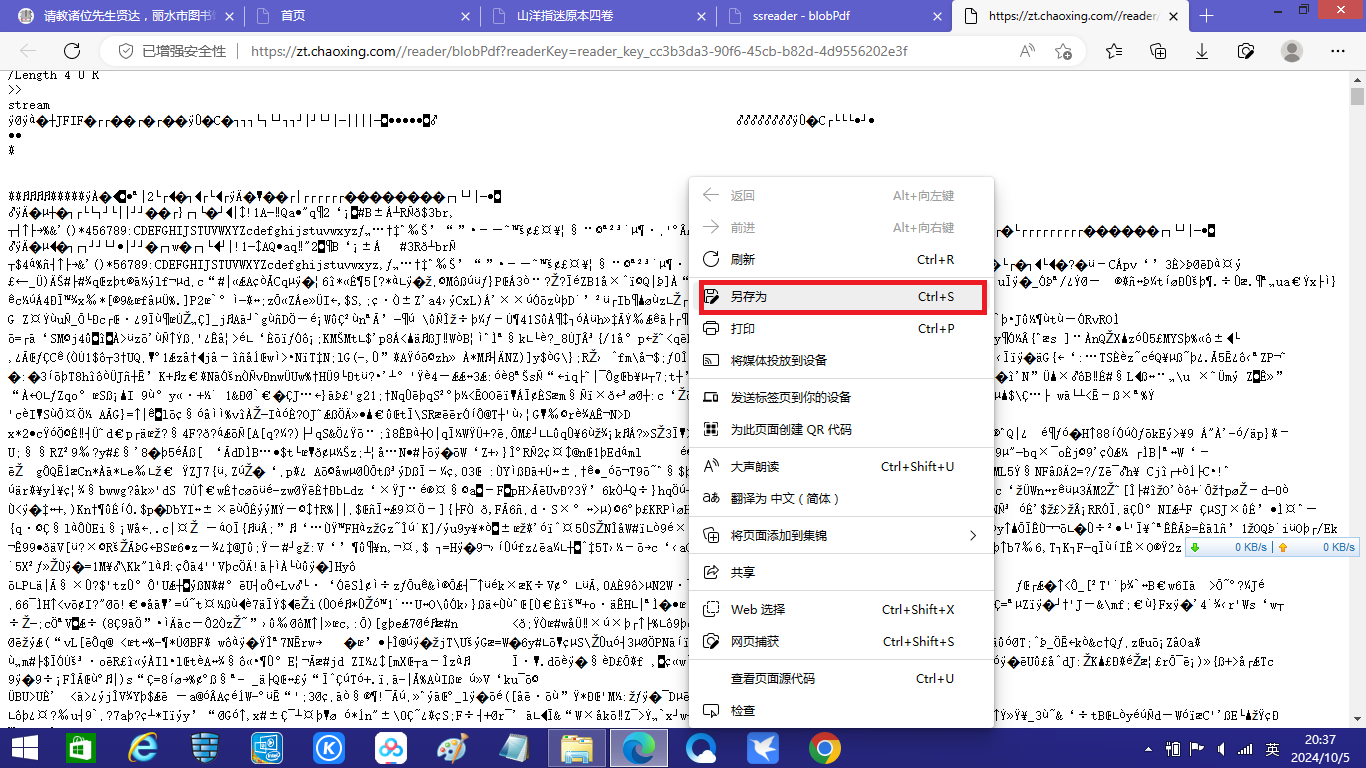Screen dimensions: 1366x768
Task: Launch Internet Explorer from the taskbar
Action: 143,747
